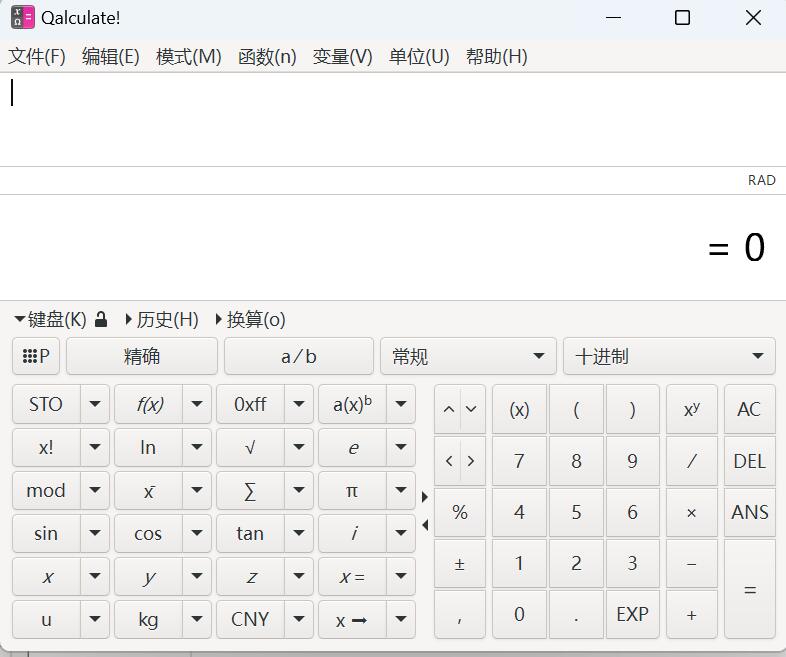
Task: Insert the variable z
Action: point(251,576)
